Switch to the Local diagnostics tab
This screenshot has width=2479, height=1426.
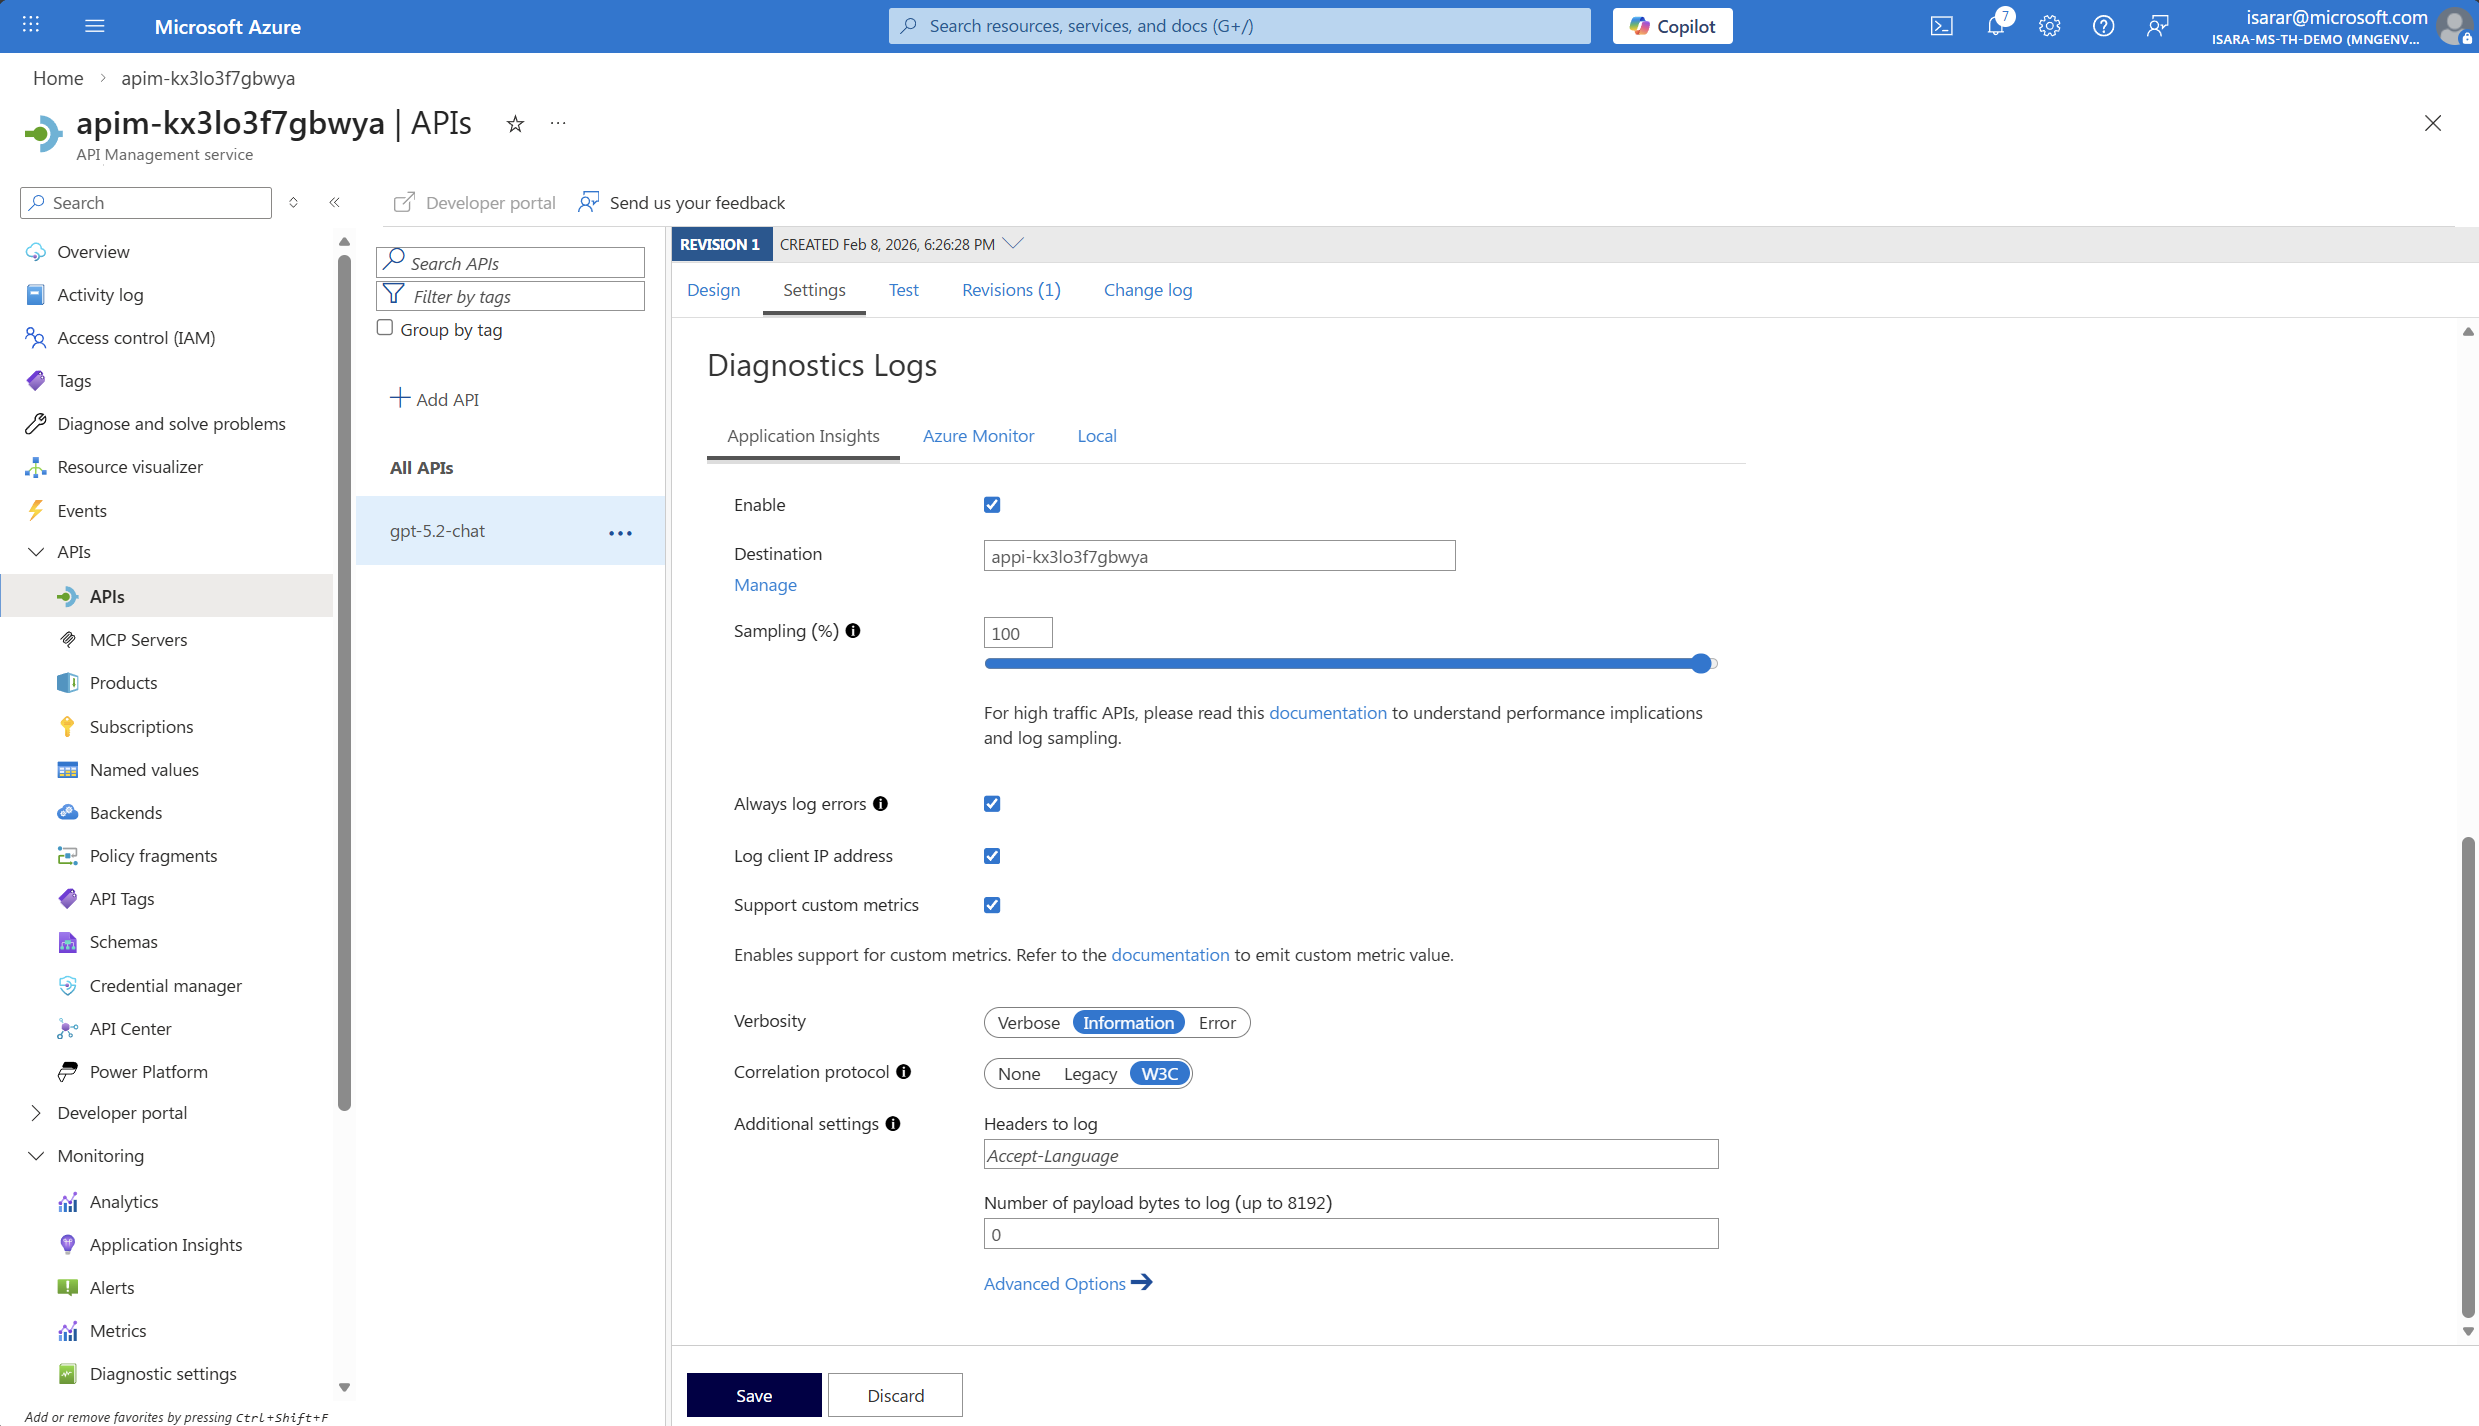point(1097,436)
